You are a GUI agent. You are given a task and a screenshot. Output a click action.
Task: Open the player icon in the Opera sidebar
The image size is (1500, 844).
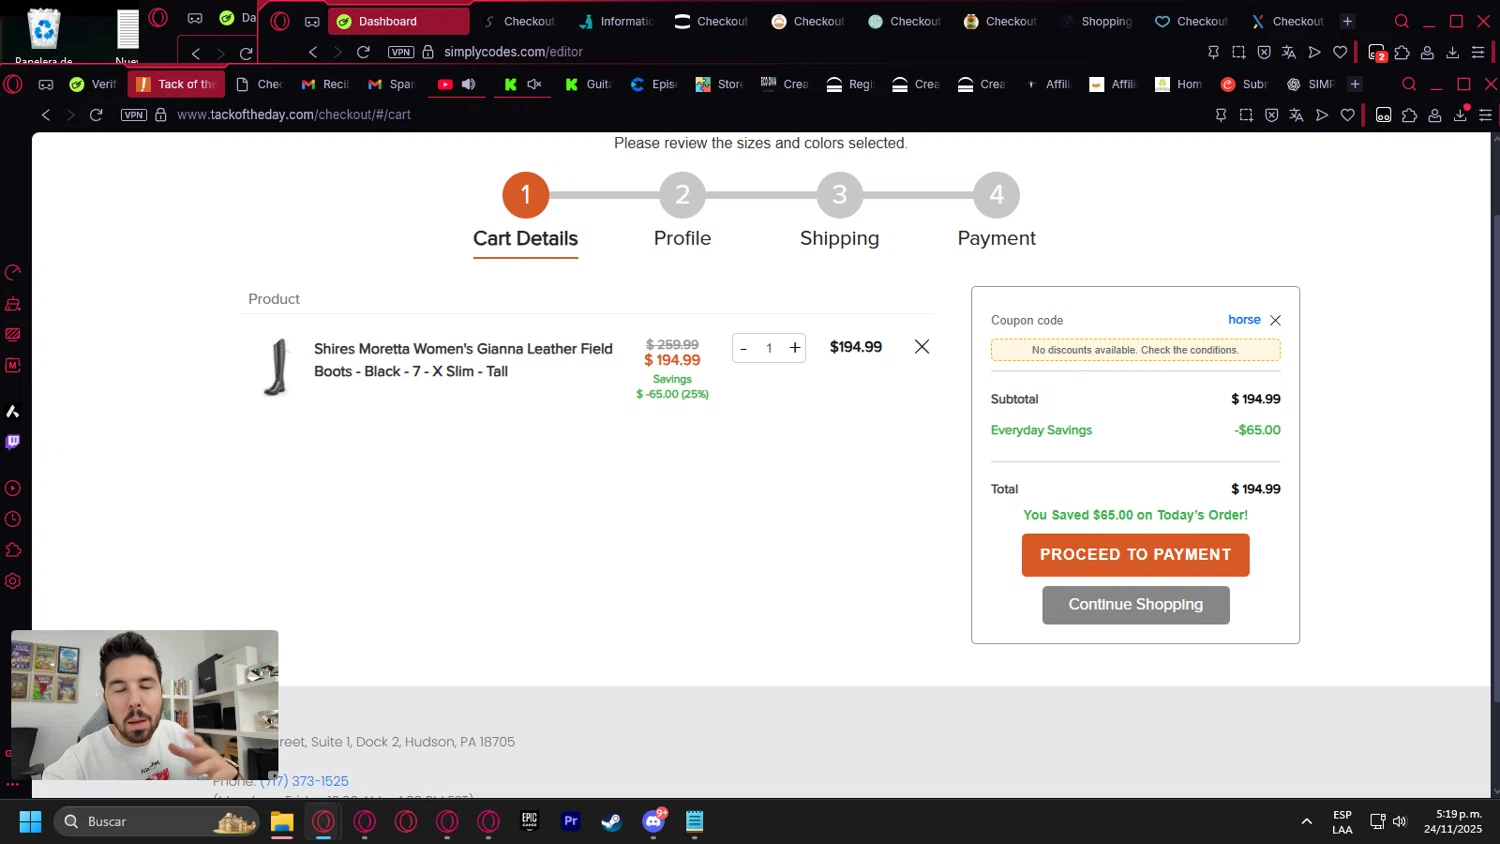(13, 488)
